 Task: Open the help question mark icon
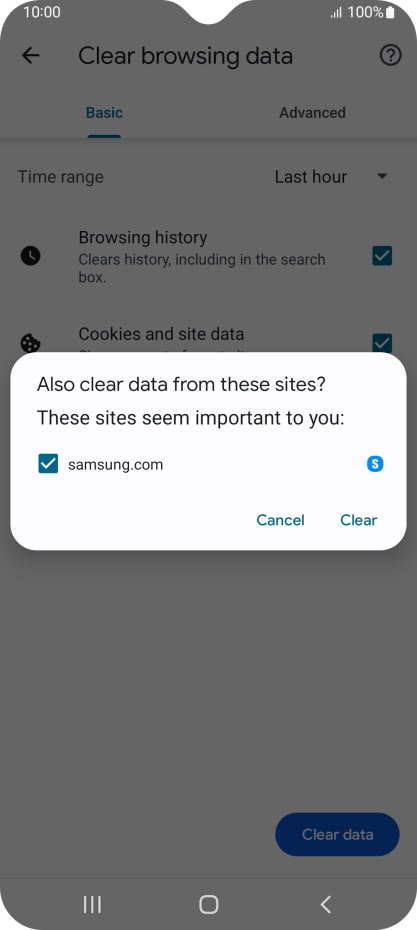pos(390,56)
